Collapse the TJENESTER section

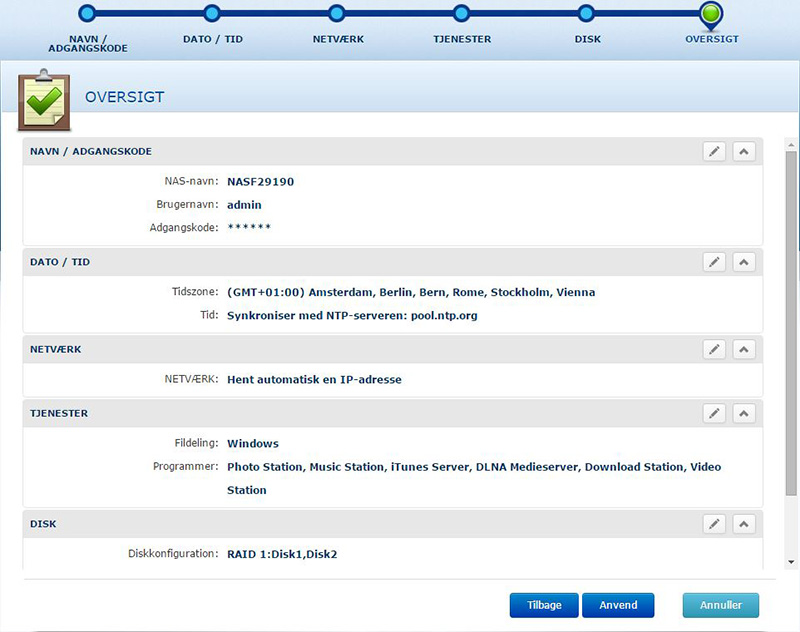click(x=744, y=413)
